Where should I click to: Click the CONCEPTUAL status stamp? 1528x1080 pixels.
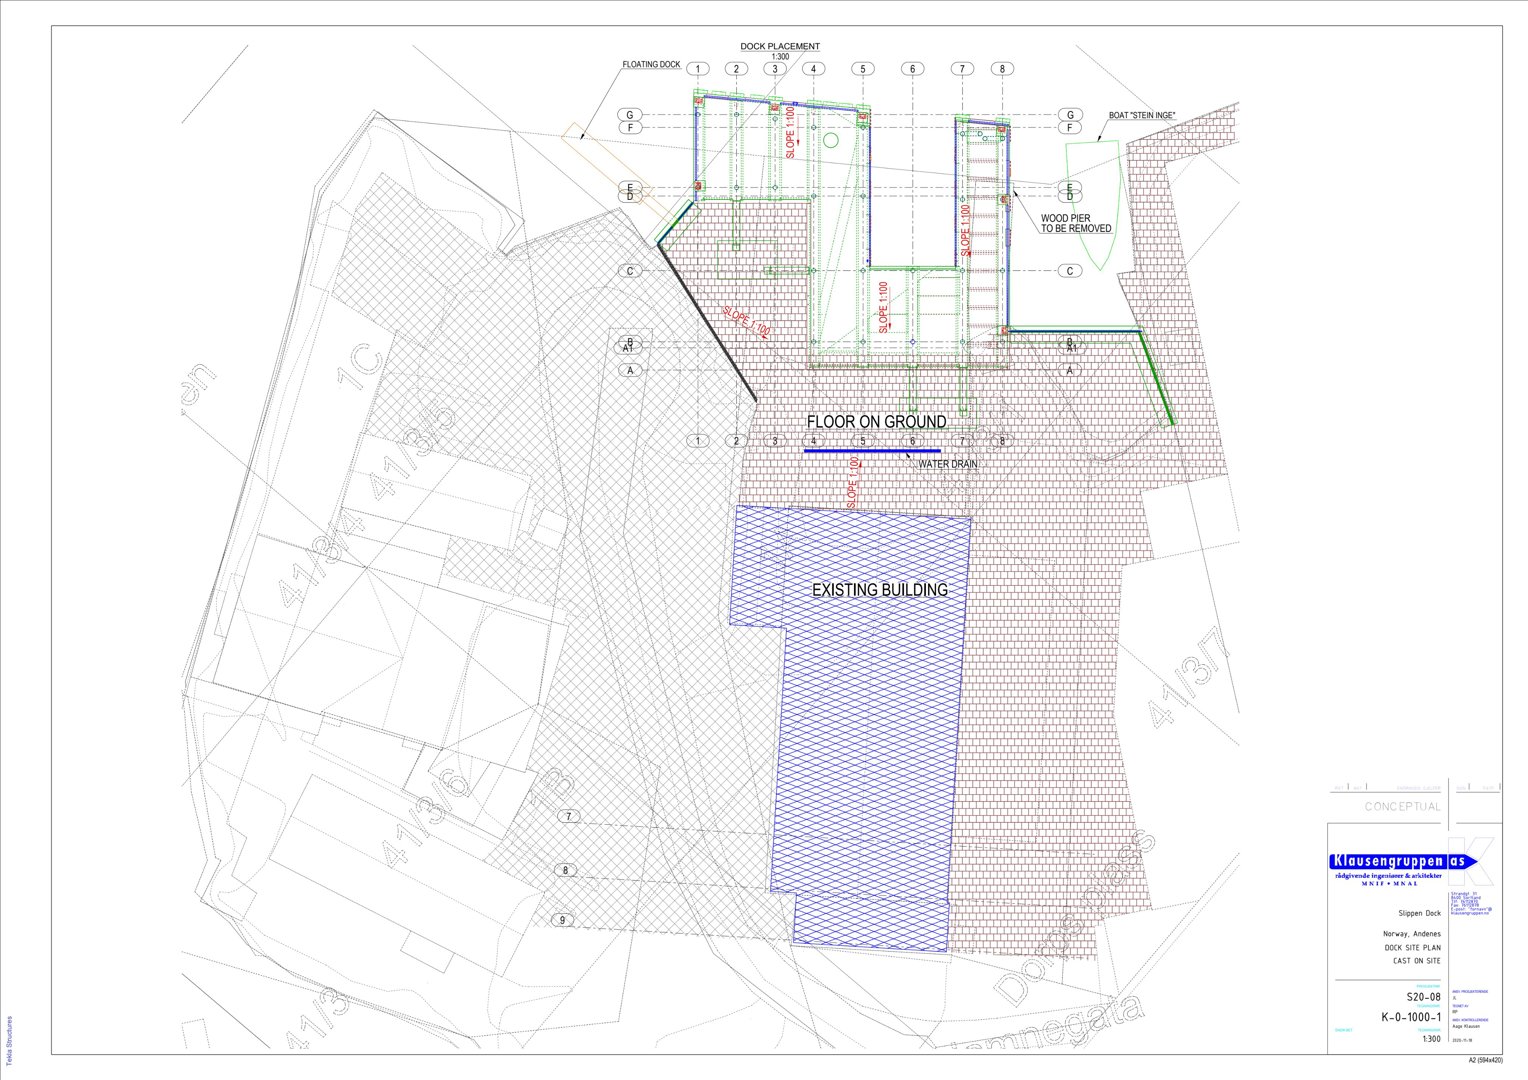1402,806
